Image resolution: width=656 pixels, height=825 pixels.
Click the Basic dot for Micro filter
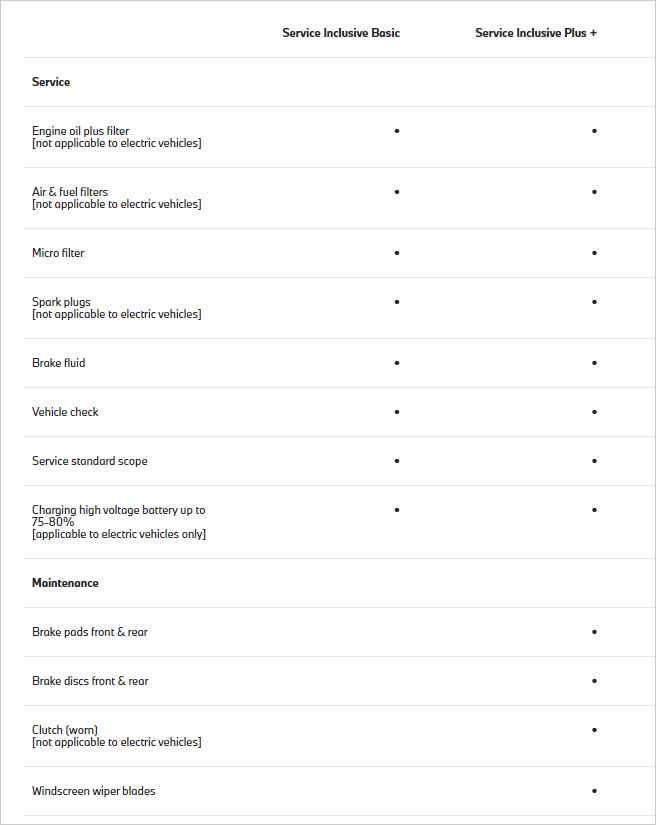pos(397,253)
